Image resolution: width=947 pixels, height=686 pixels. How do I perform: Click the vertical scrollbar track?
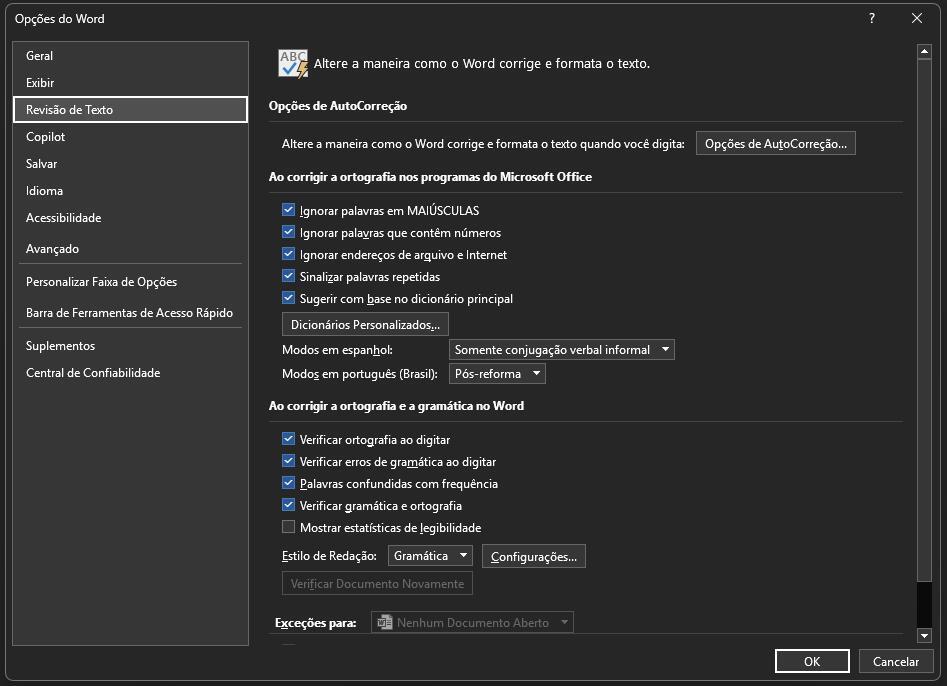tap(924, 314)
